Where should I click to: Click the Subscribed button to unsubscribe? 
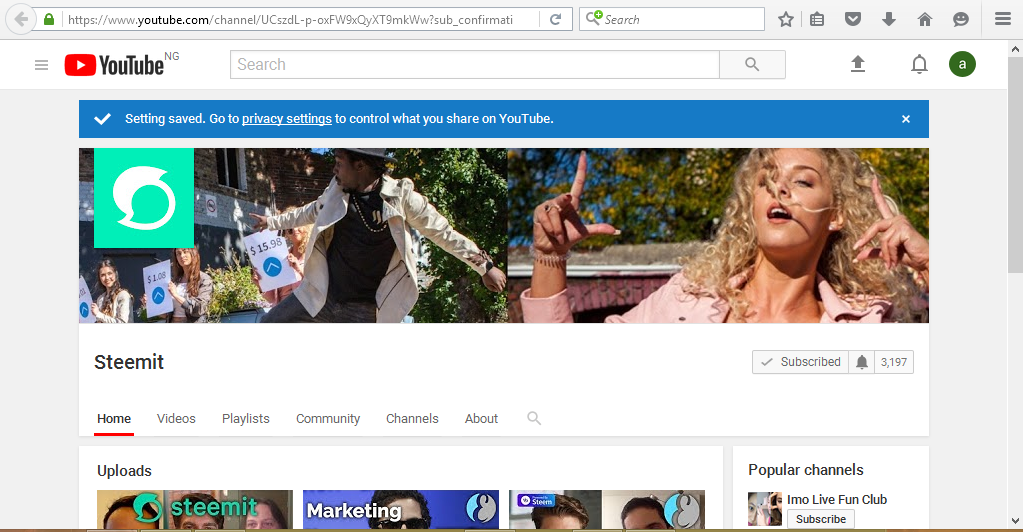[x=801, y=362]
